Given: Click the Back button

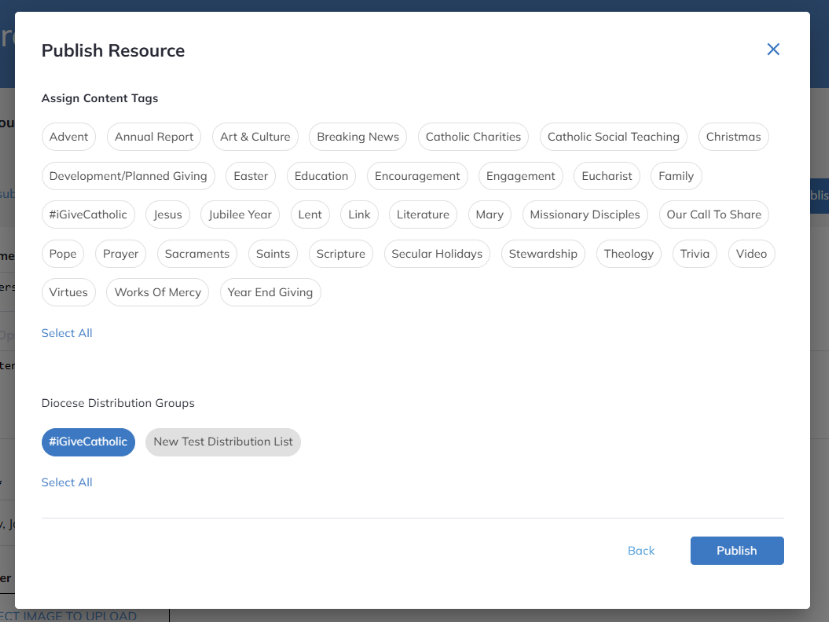Looking at the screenshot, I should pyautogui.click(x=640, y=550).
